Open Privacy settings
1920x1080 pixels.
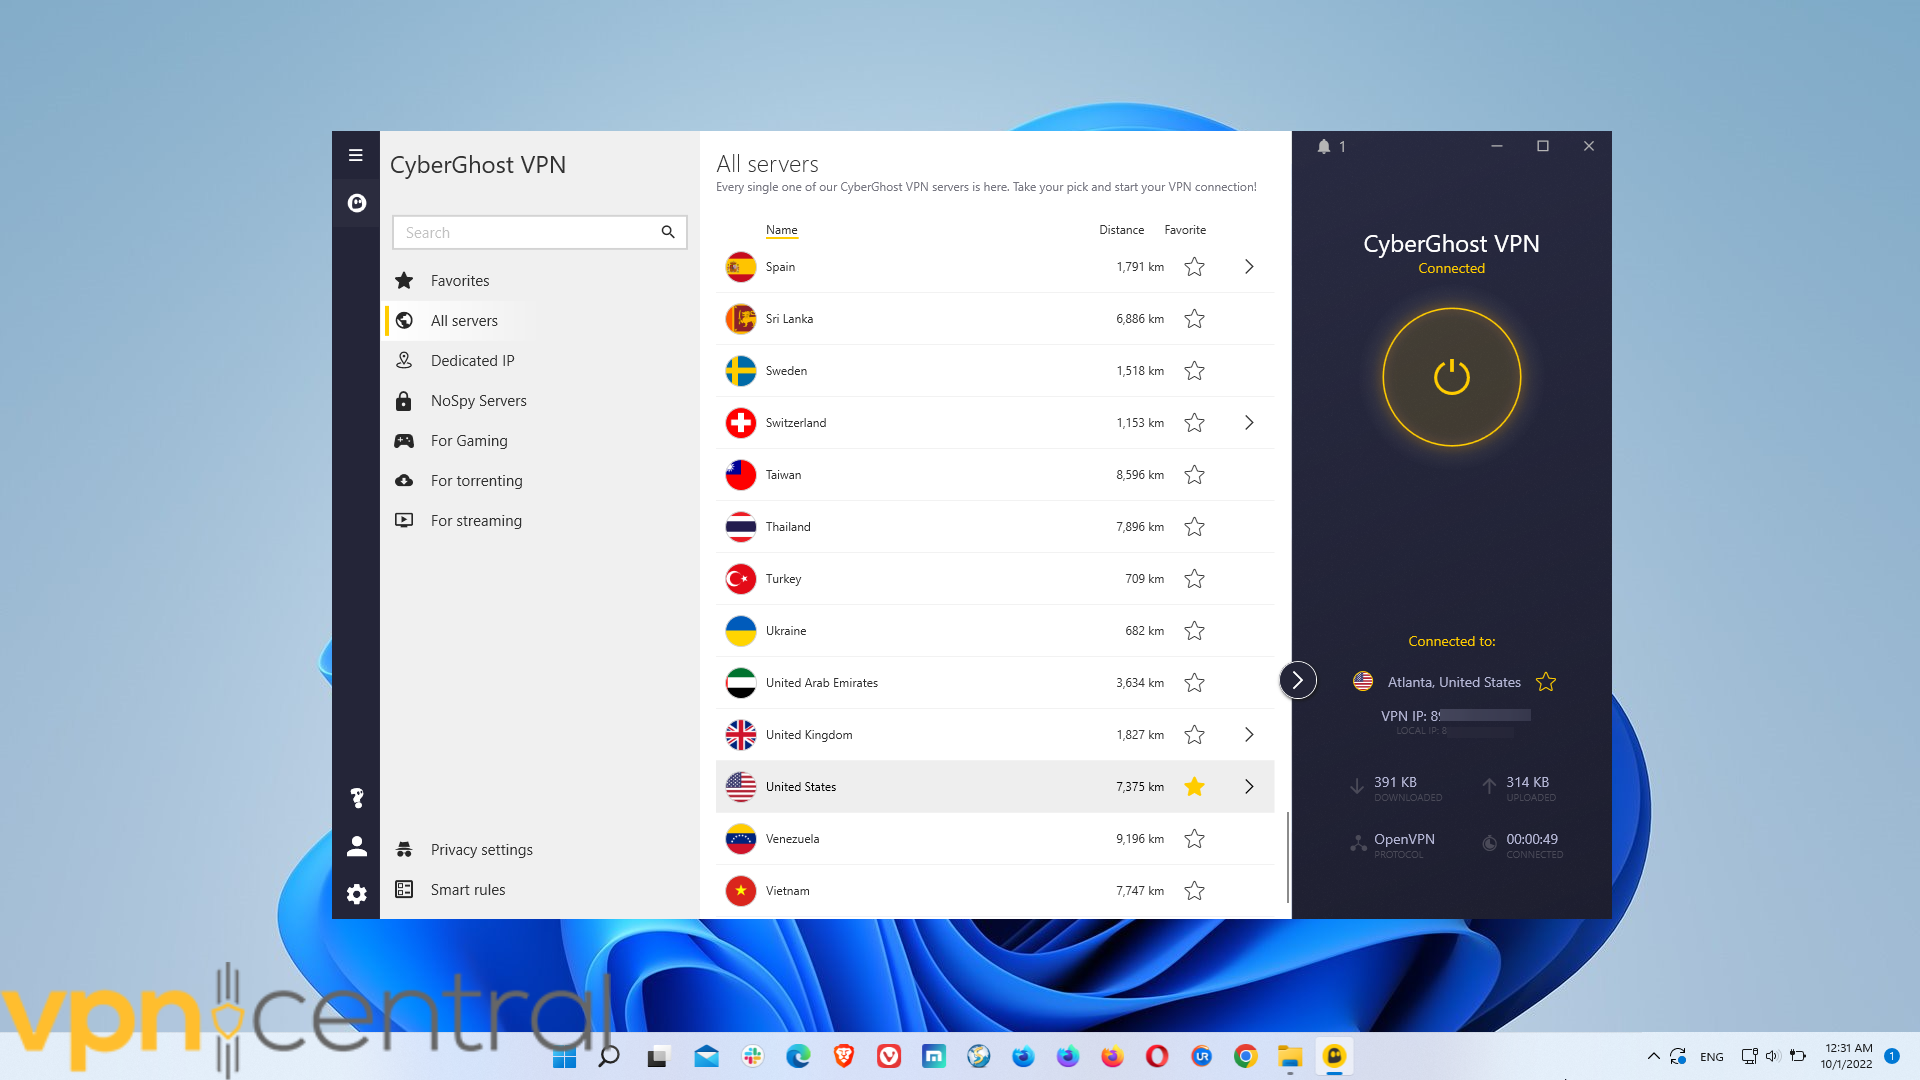tap(481, 850)
